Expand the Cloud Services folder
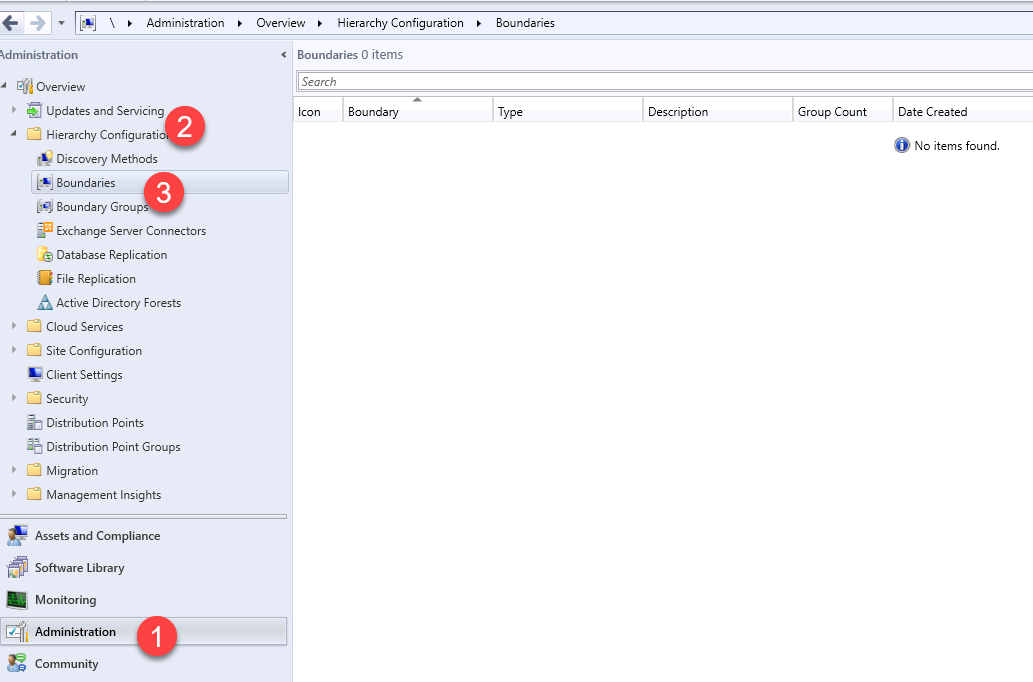Screen dimensions: 1033x682 click(x=14, y=327)
